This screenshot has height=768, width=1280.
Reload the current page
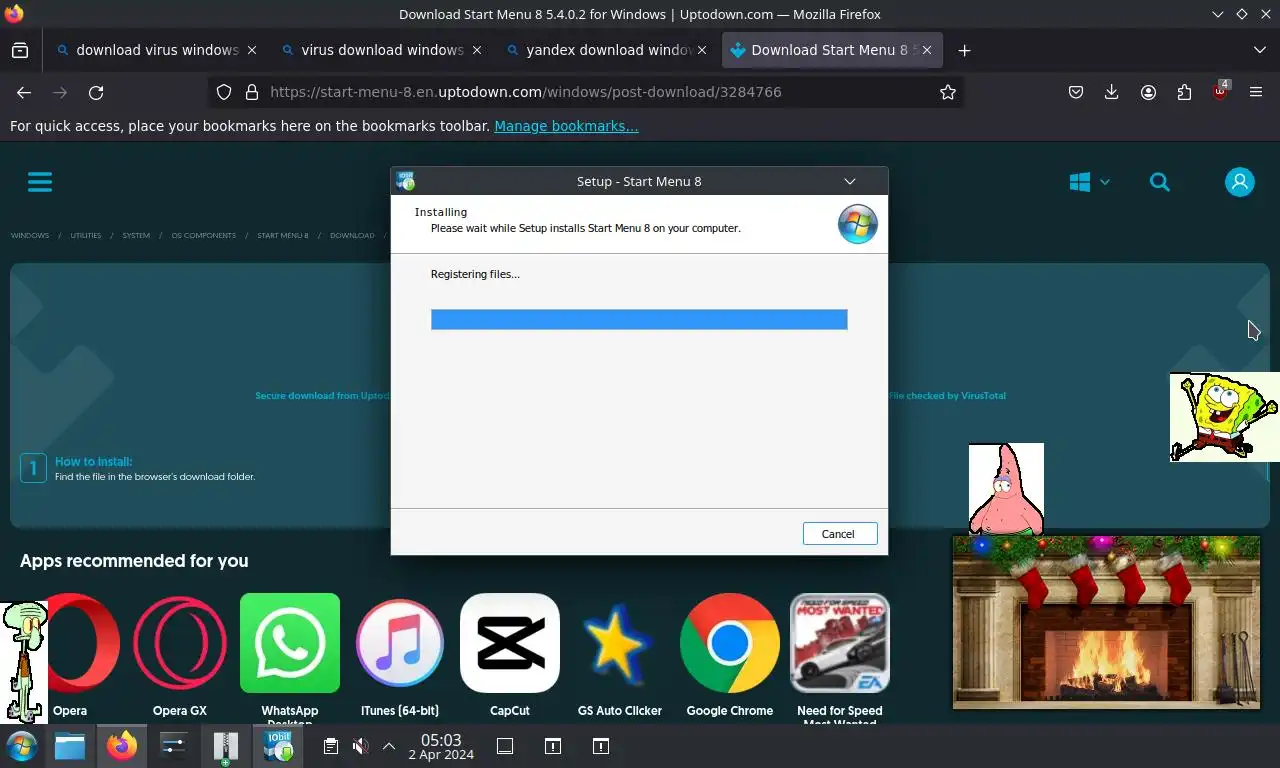click(96, 92)
